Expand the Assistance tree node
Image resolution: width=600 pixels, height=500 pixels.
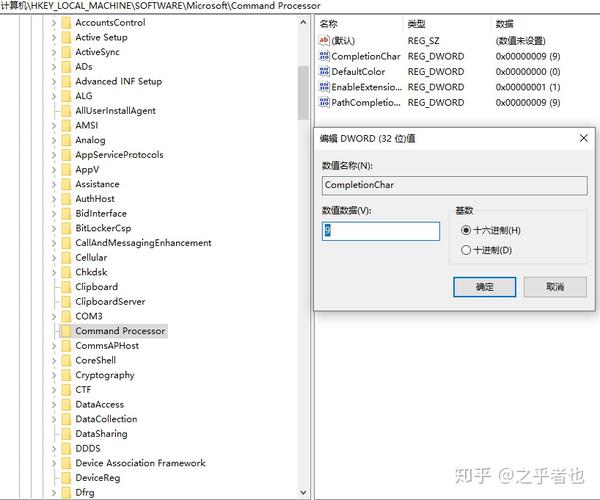54,184
